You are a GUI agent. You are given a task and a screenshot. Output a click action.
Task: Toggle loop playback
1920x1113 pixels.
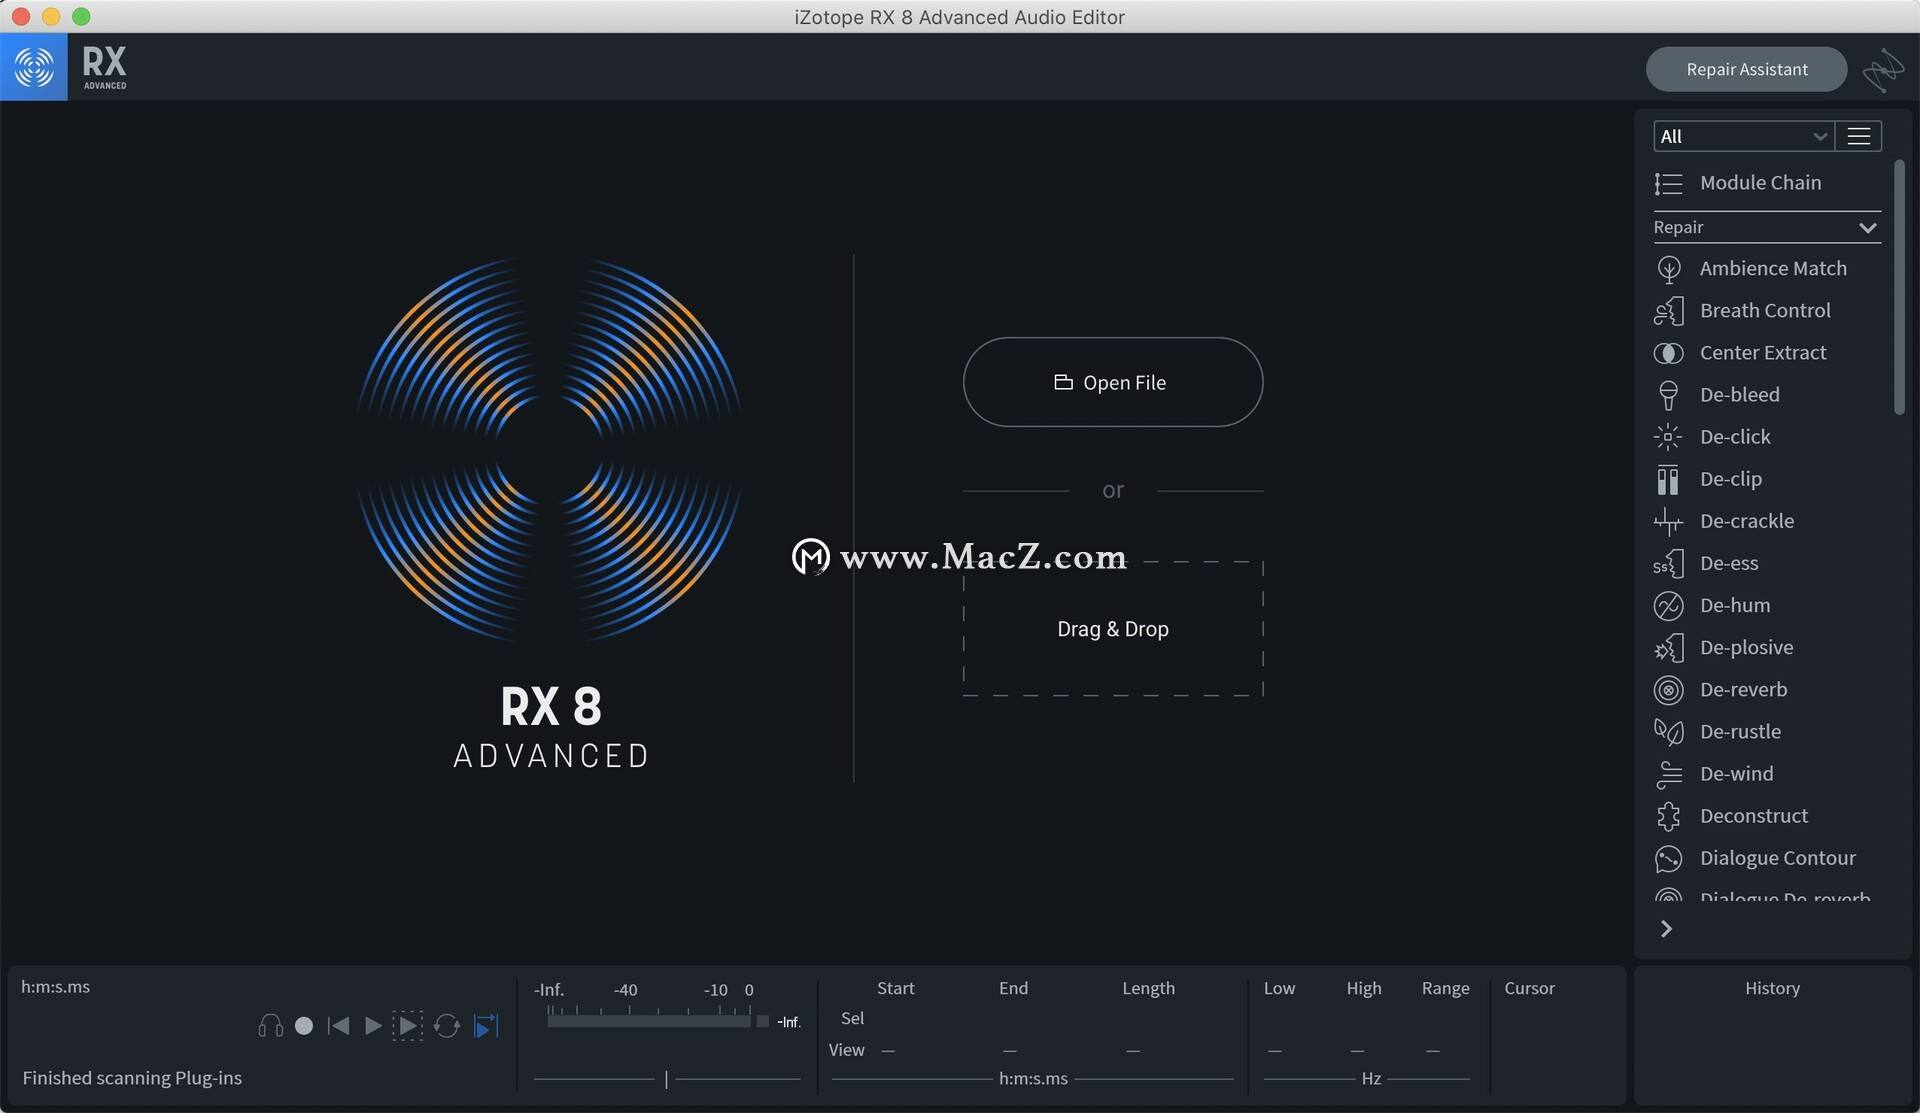point(446,1026)
